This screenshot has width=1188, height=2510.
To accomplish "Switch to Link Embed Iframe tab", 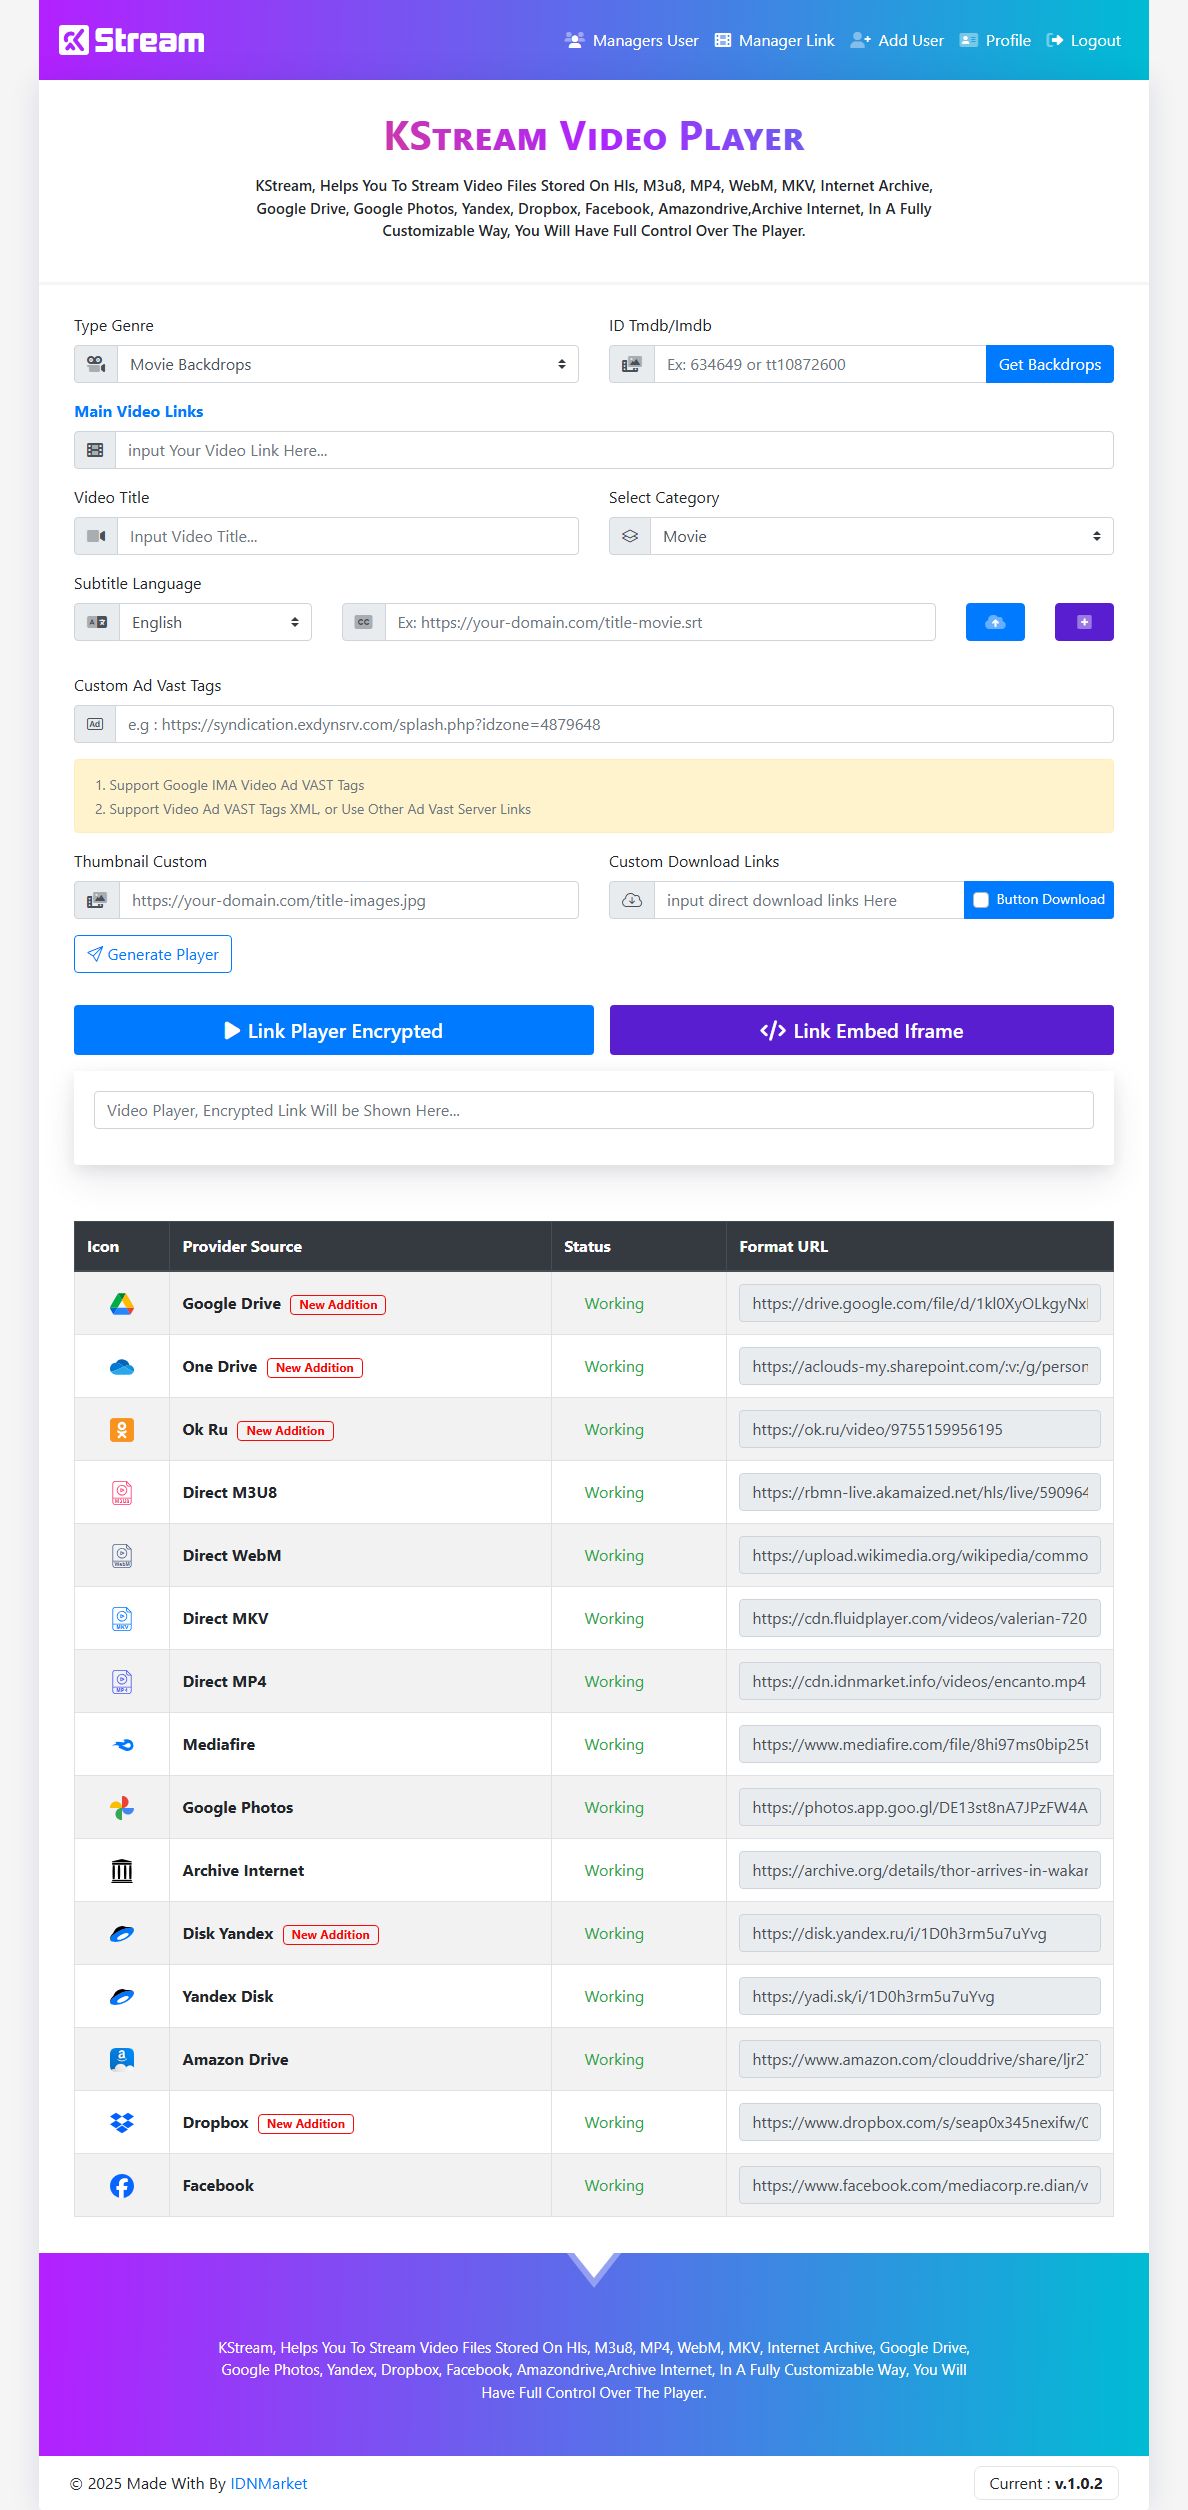I will point(861,1031).
